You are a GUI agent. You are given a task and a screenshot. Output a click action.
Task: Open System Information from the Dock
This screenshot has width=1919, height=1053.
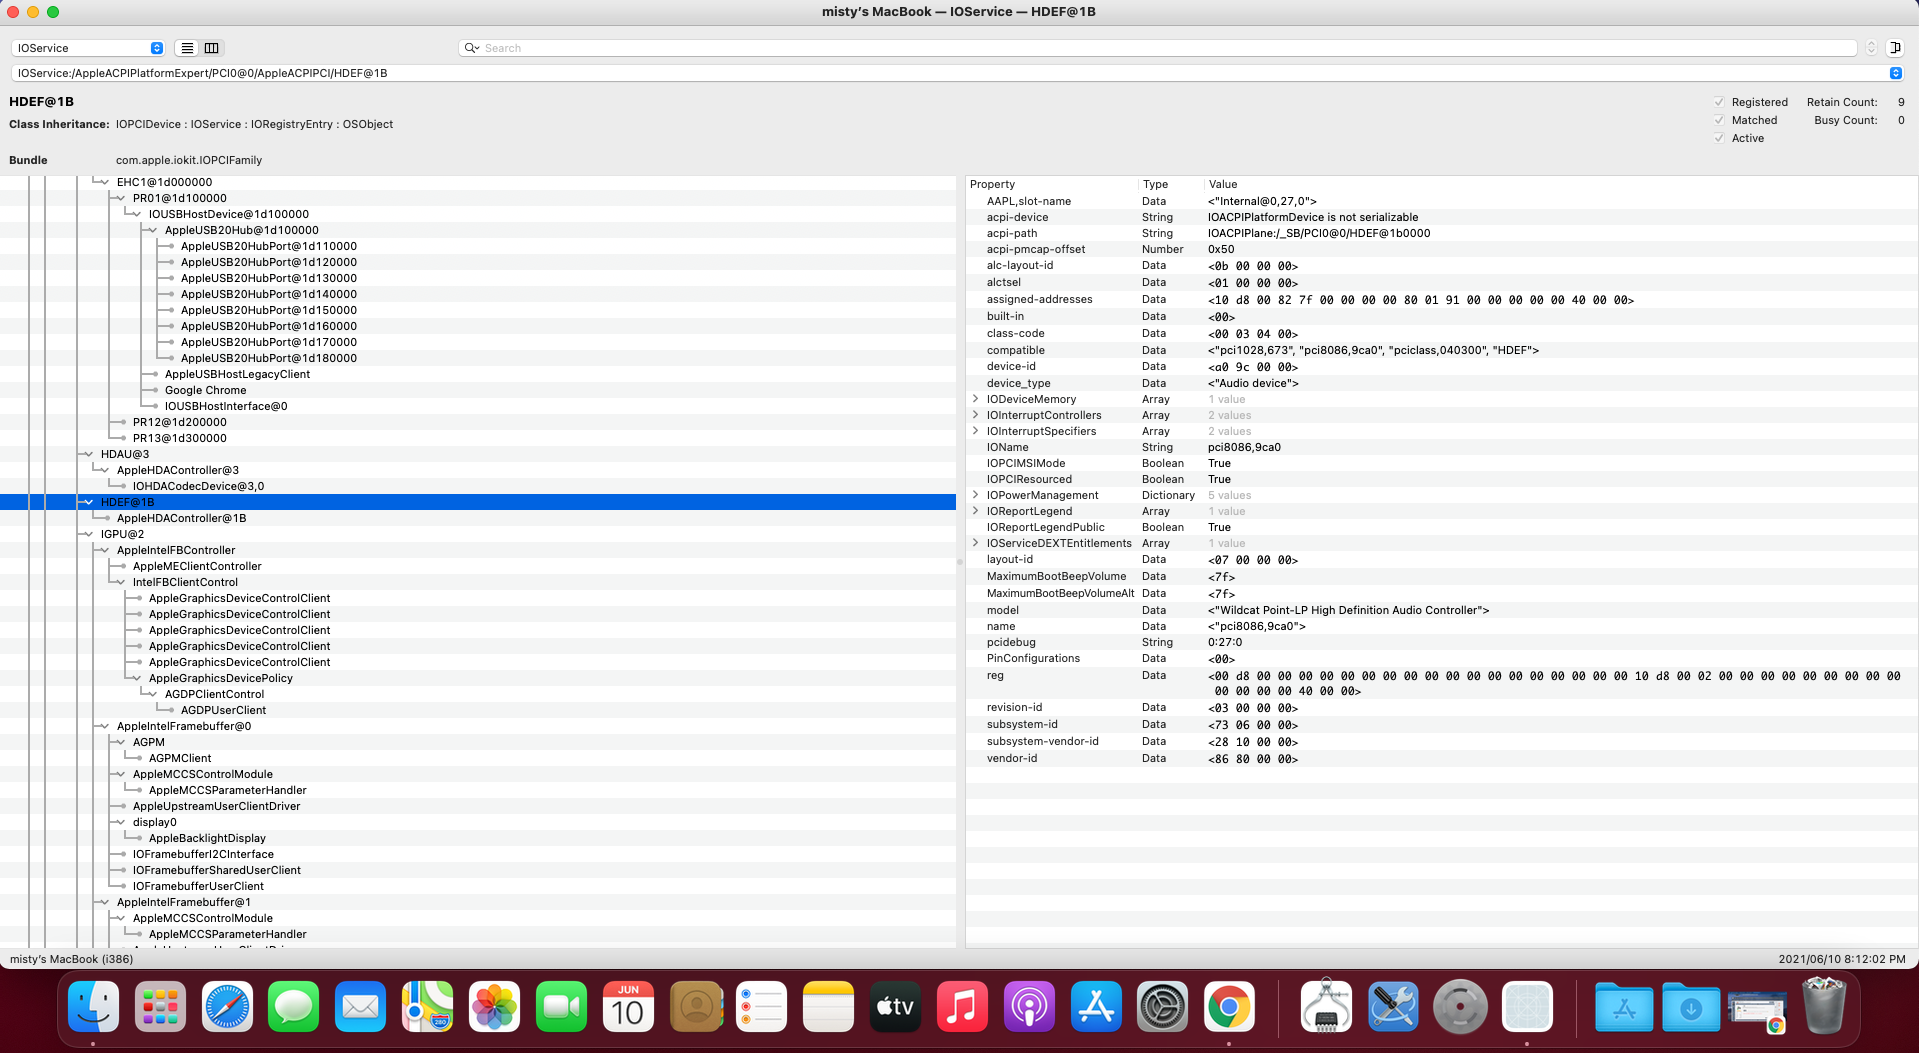[1326, 1007]
